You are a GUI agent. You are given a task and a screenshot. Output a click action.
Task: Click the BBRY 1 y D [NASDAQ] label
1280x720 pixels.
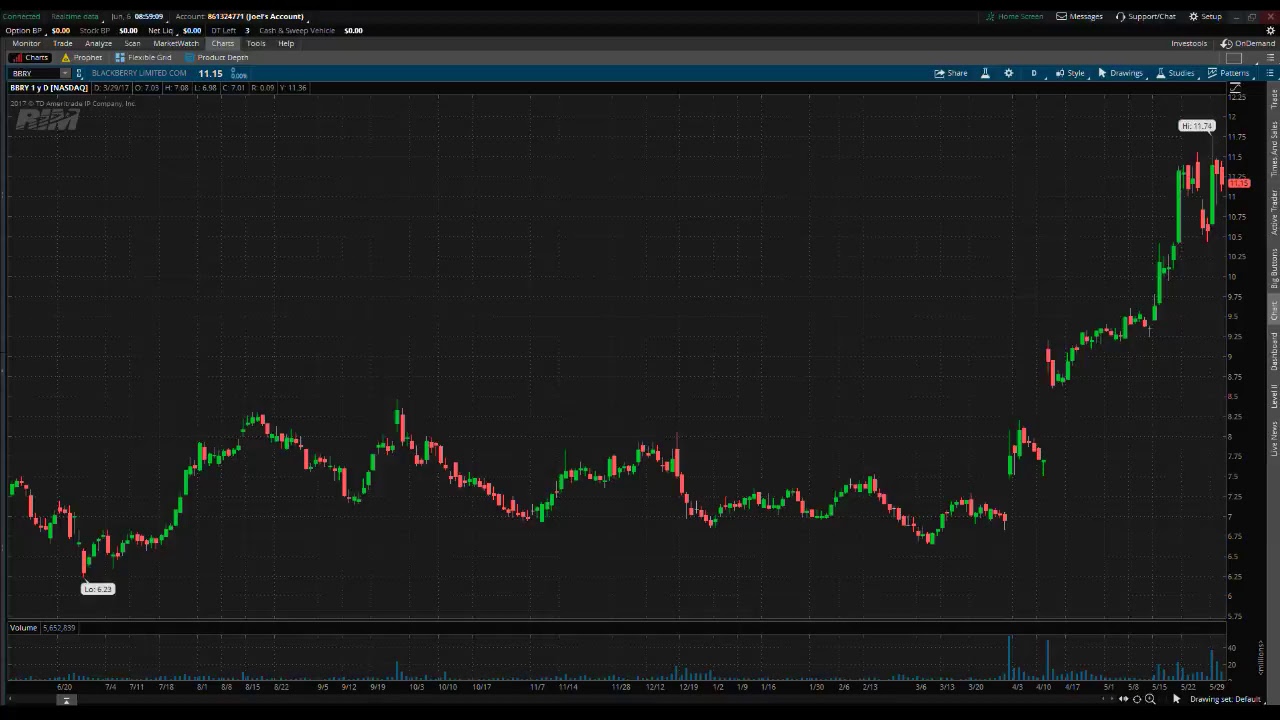(49, 88)
